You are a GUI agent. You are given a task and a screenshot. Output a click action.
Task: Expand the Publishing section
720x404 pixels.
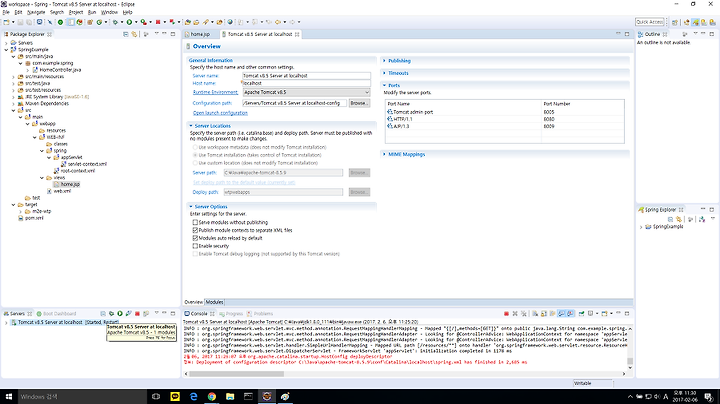coord(384,61)
